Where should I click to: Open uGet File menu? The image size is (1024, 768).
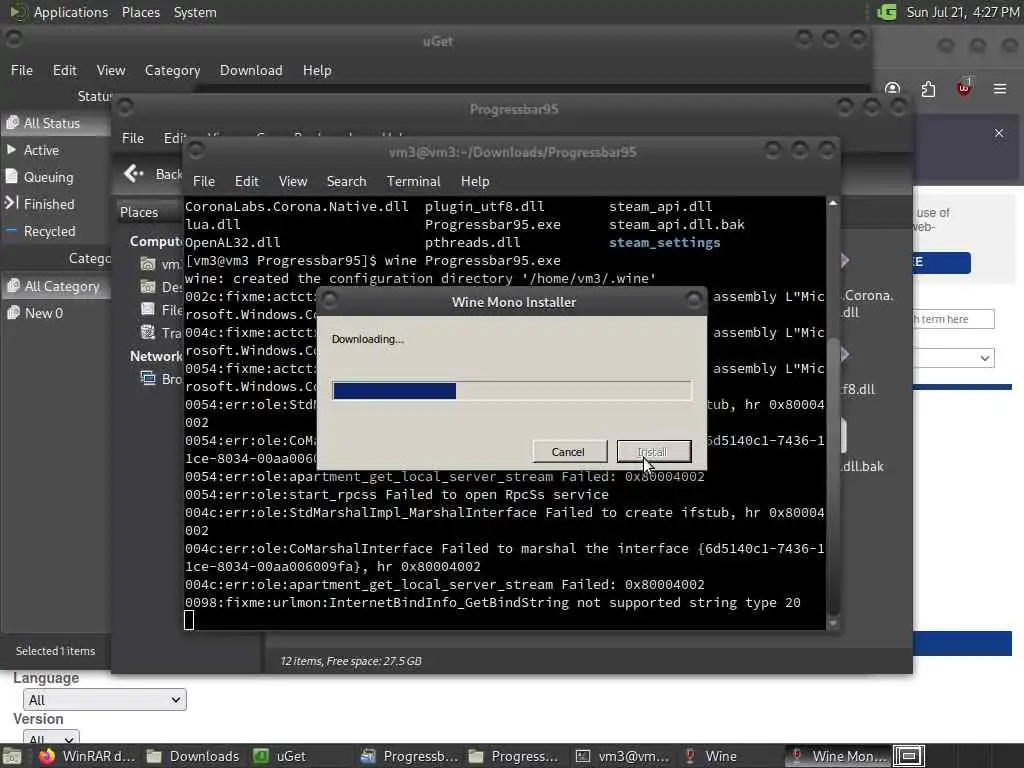pyautogui.click(x=22, y=70)
